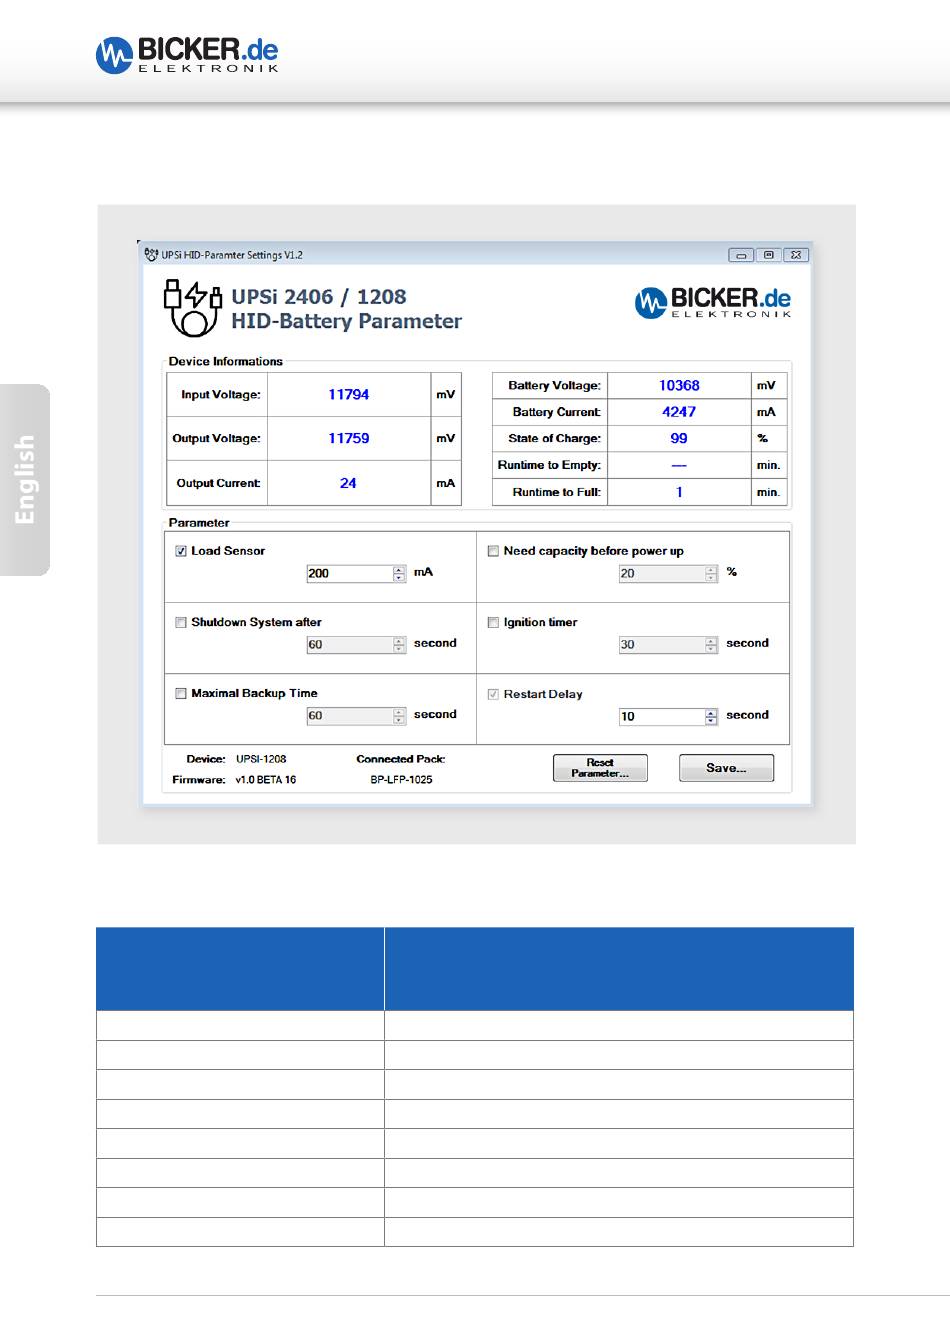The height and width of the screenshot is (1343, 950).
Task: Click the app icon in title bar
Action: (151, 254)
